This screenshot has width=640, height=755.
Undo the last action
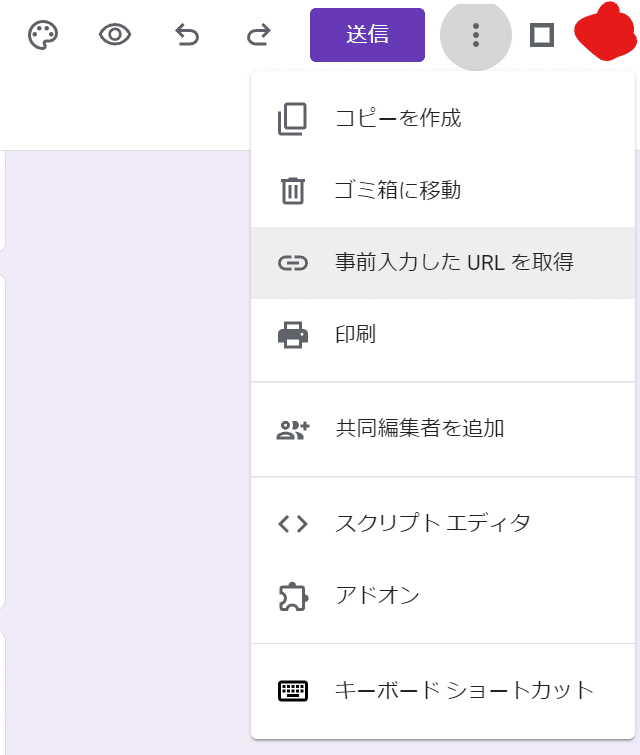187,35
